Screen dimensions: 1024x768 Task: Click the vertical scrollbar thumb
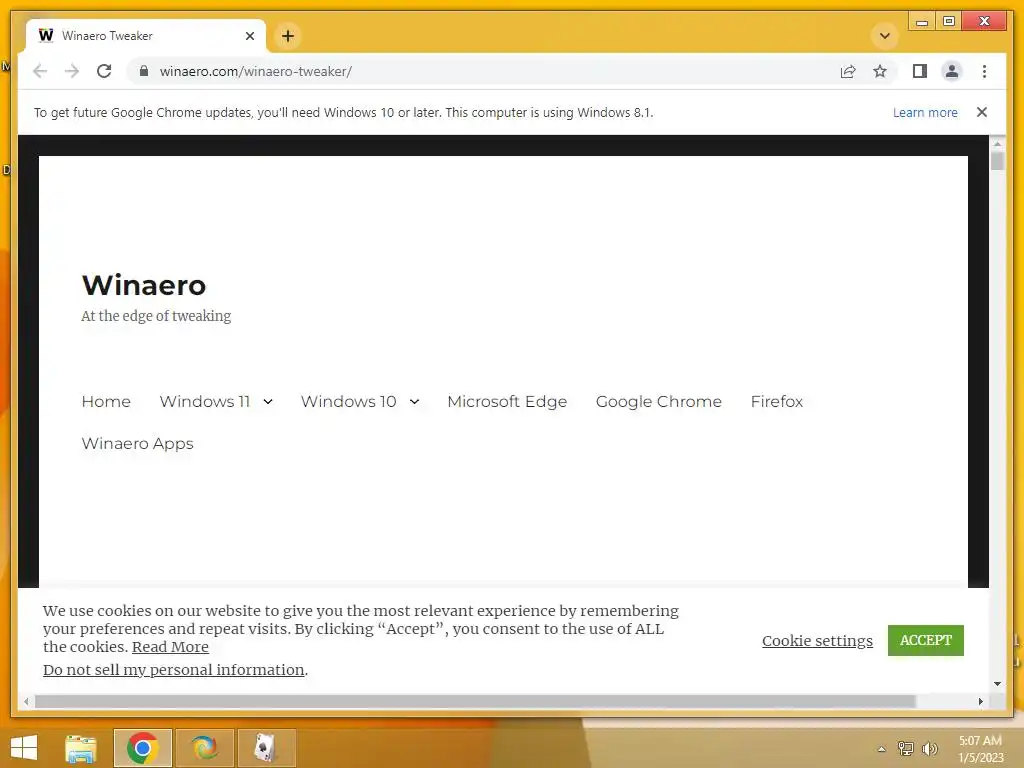997,161
